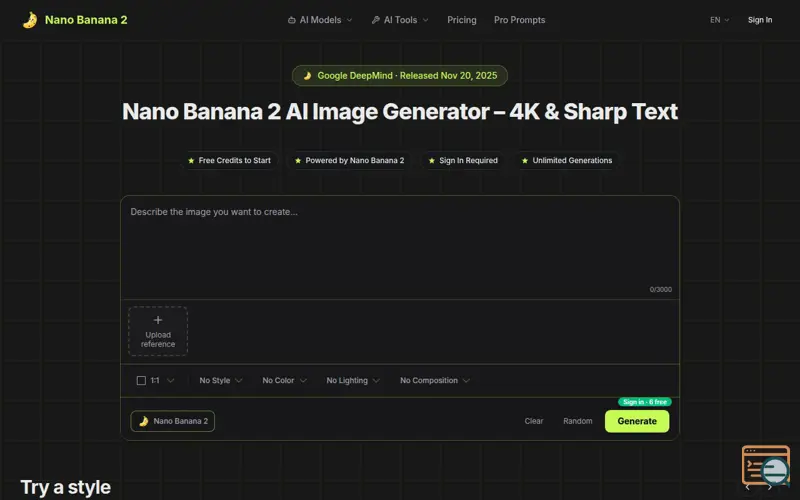Open the 1:1 aspect ratio dropdown
Screen dimensions: 800x500
[156, 381]
